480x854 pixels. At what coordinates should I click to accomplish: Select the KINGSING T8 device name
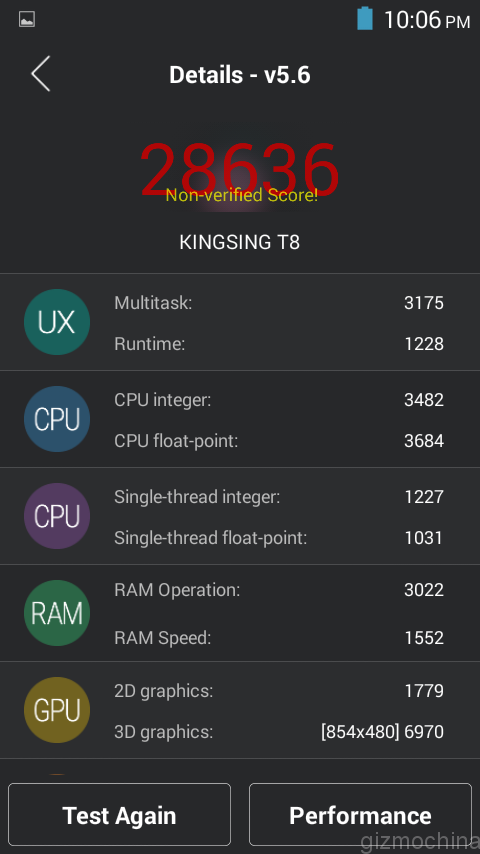point(240,242)
